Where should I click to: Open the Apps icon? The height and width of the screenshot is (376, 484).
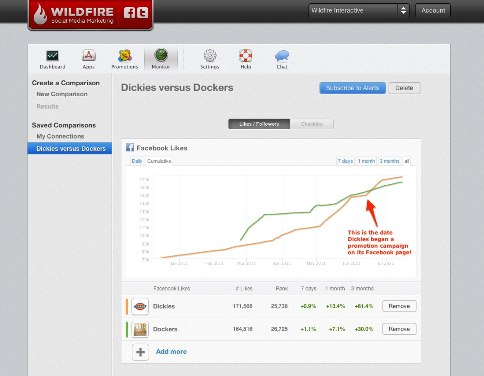pos(89,56)
